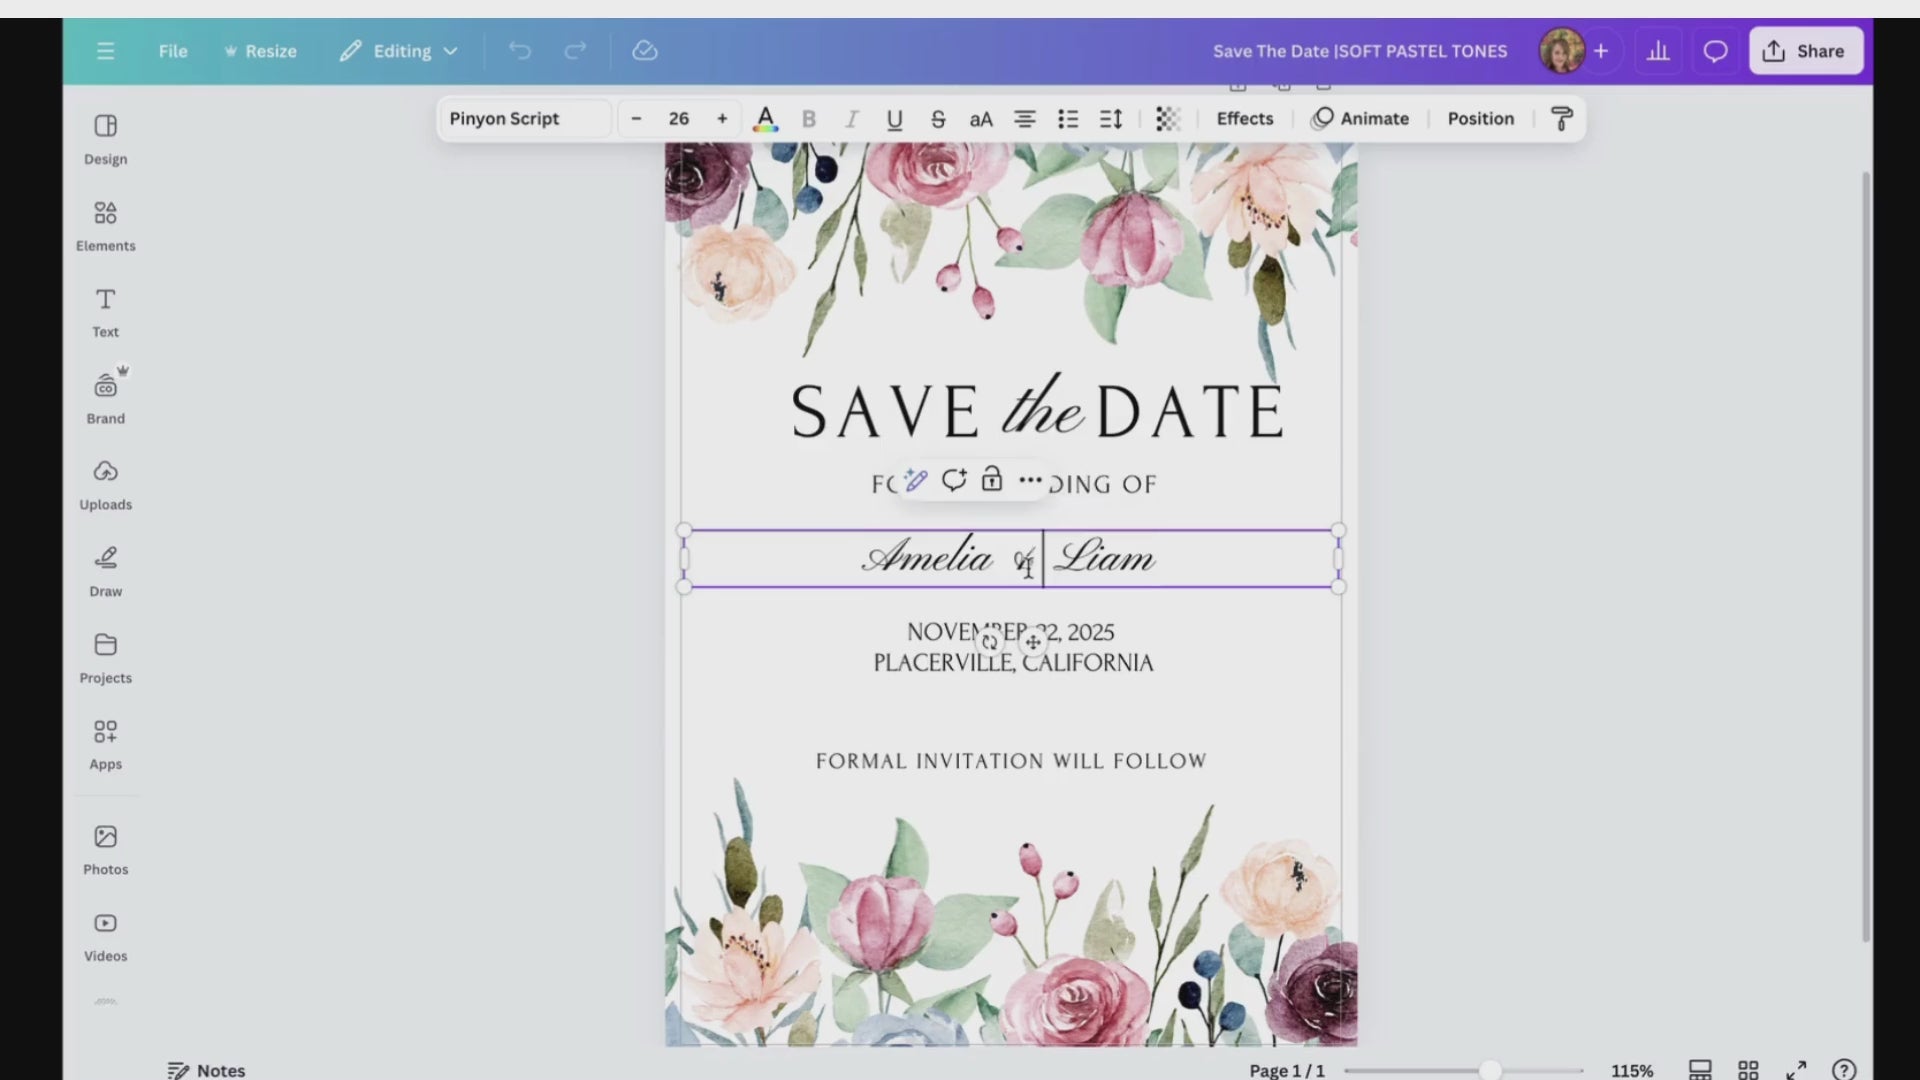This screenshot has height=1080, width=1920.
Task: Click the zoom slider handle
Action: 1489,1070
